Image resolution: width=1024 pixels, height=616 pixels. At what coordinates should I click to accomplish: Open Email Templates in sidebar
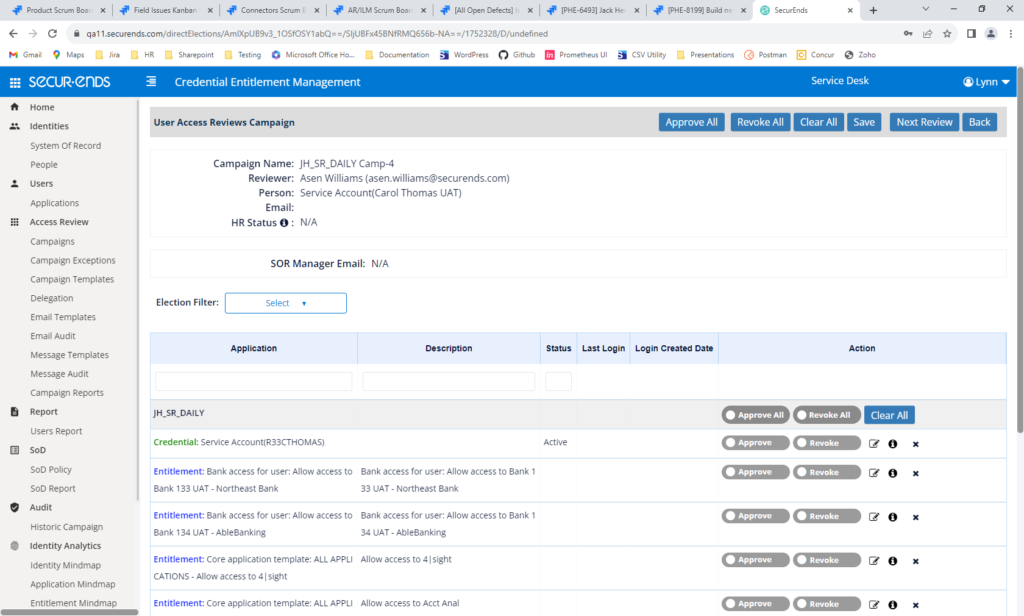63,317
